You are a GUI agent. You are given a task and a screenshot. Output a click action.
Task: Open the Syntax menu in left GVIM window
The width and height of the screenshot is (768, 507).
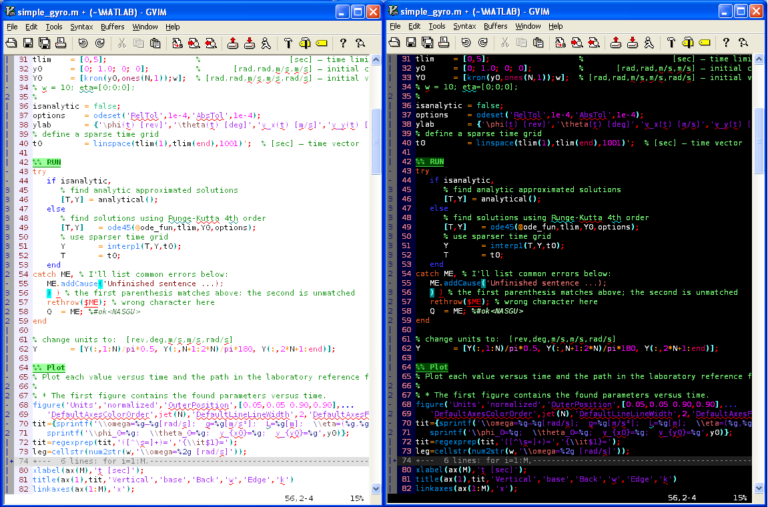point(82,26)
